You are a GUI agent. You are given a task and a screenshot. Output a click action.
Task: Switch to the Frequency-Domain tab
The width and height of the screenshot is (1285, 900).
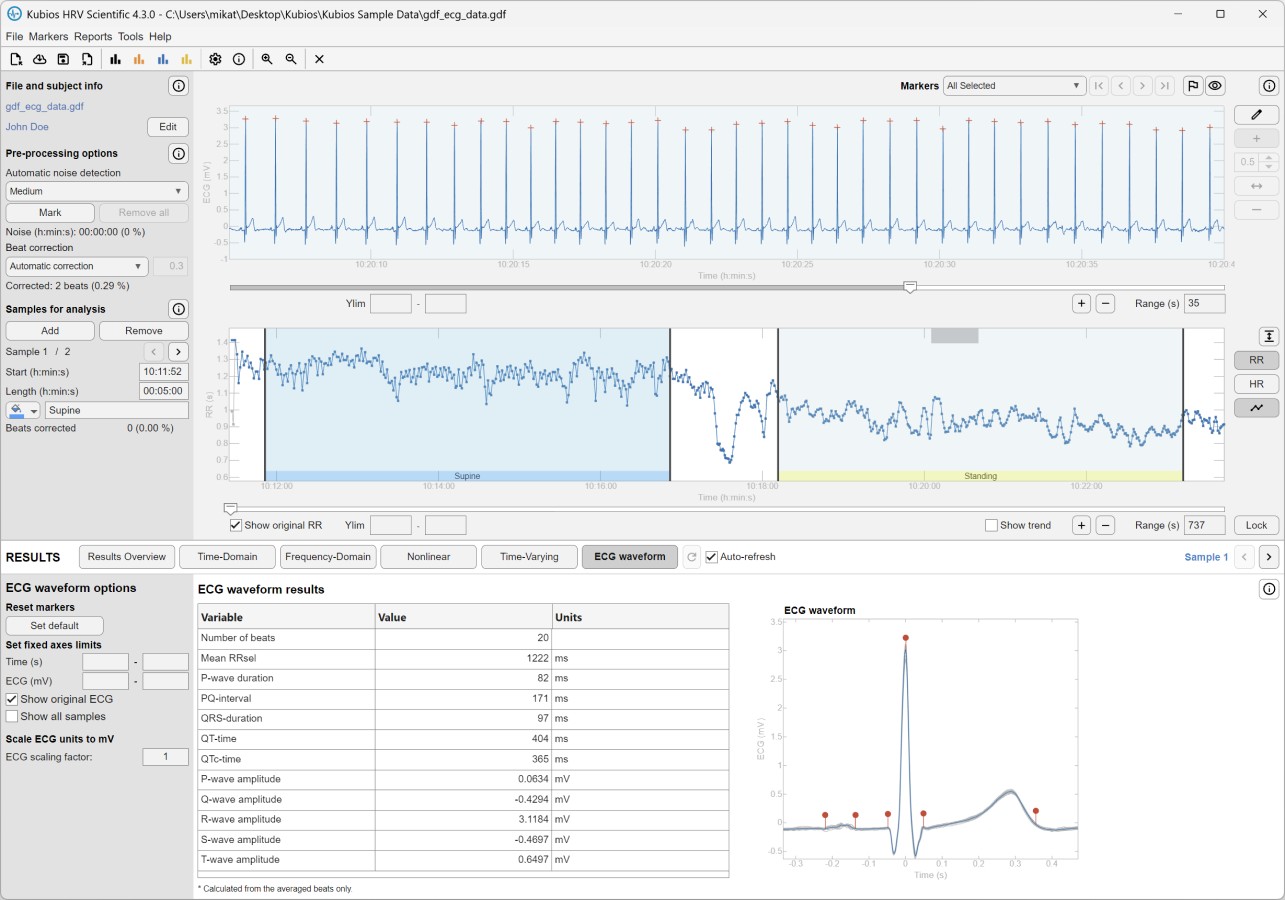328,557
